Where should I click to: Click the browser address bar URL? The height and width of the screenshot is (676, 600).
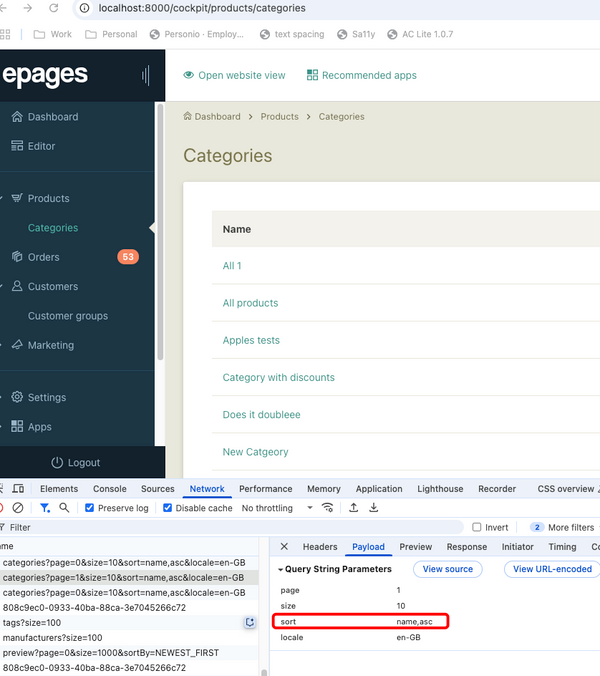[x=202, y=8]
